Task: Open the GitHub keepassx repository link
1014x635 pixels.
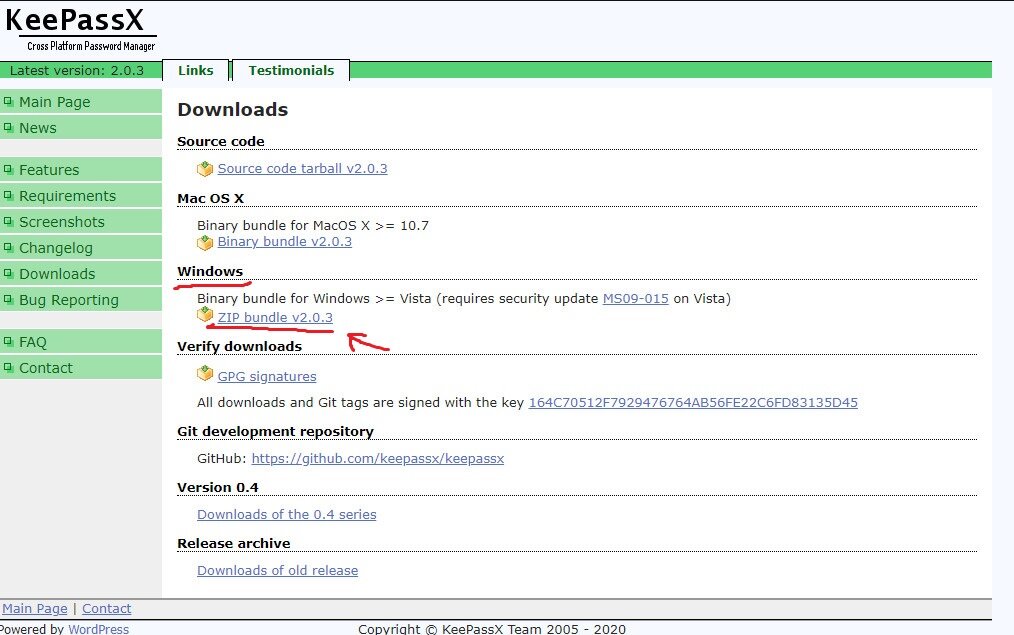Action: tap(378, 458)
